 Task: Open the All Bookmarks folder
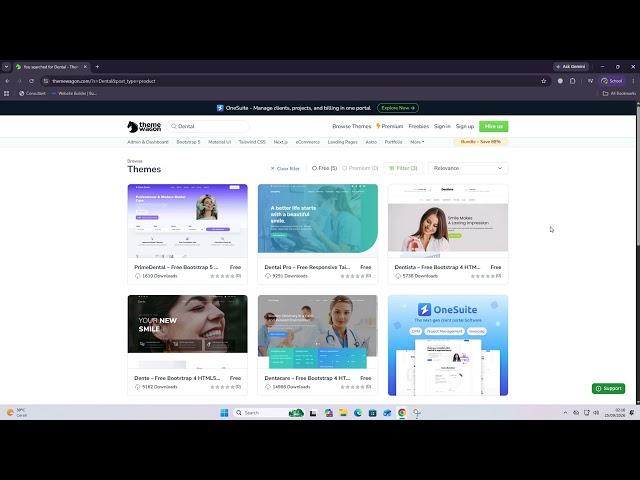tap(619, 93)
